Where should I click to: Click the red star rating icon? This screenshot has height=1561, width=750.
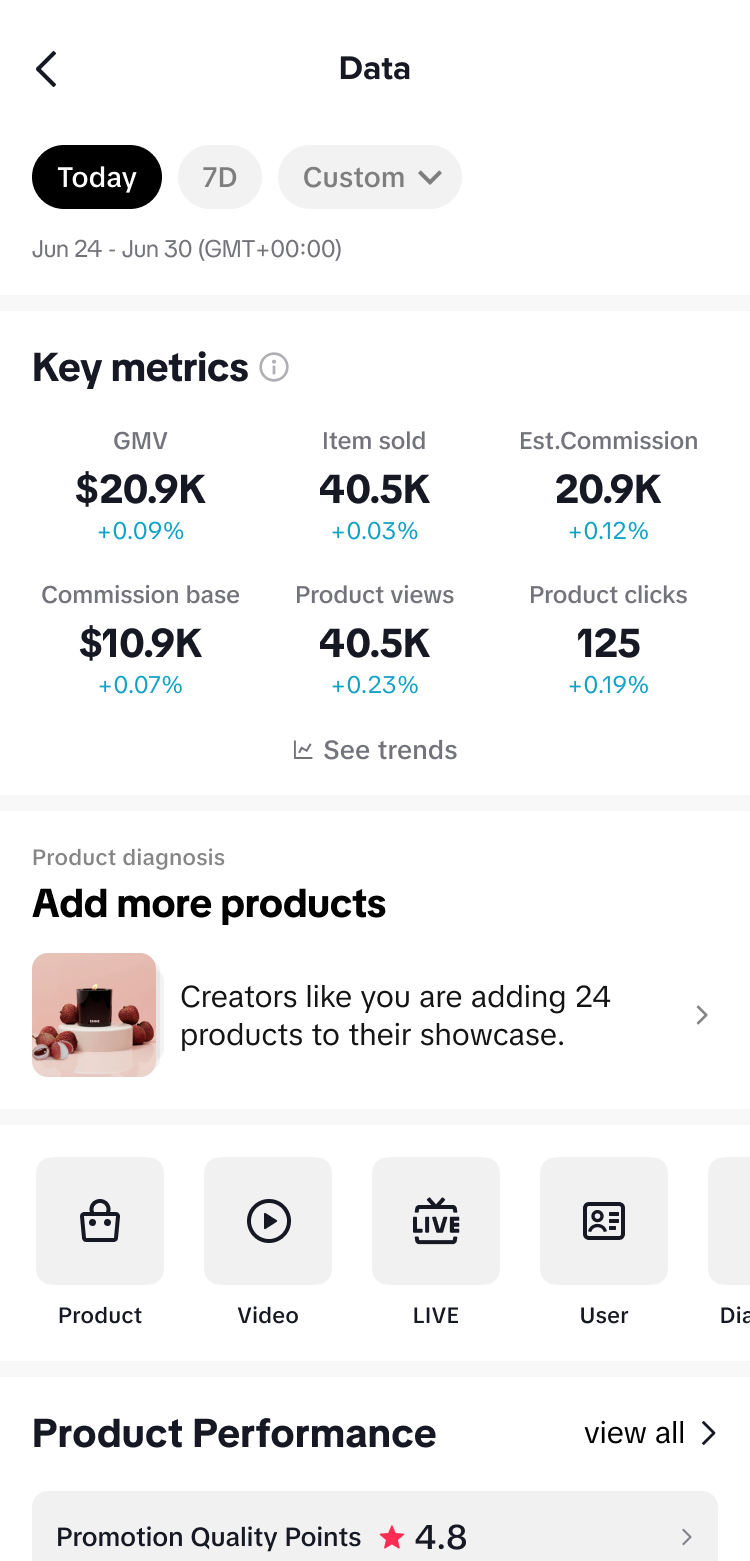[392, 1537]
